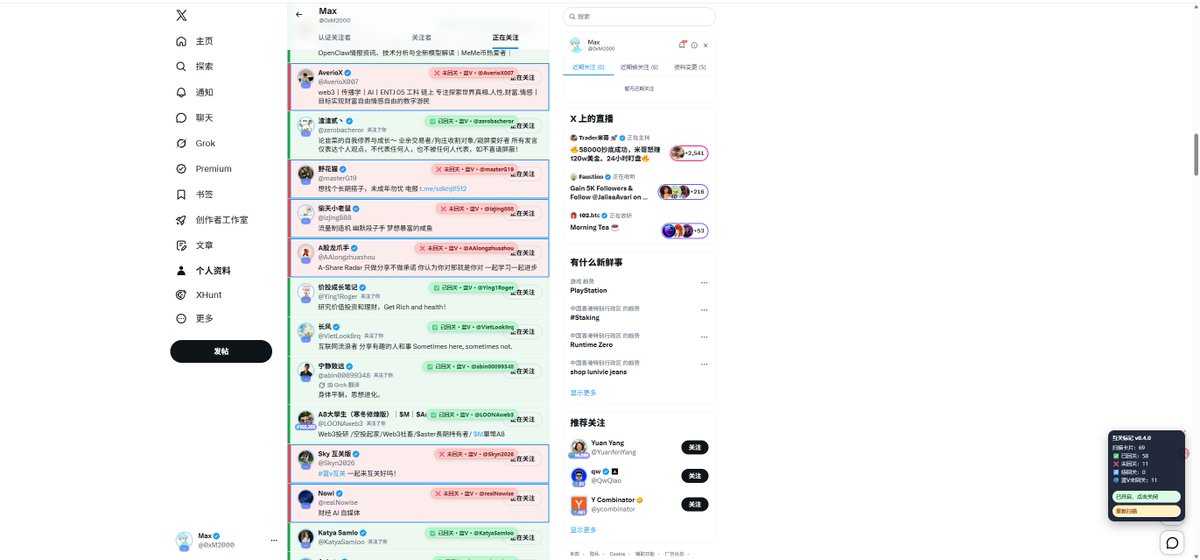Toggle 已开启，点击关闭 in 互关标记 panel
The width and height of the screenshot is (1200, 560).
(x=1147, y=497)
